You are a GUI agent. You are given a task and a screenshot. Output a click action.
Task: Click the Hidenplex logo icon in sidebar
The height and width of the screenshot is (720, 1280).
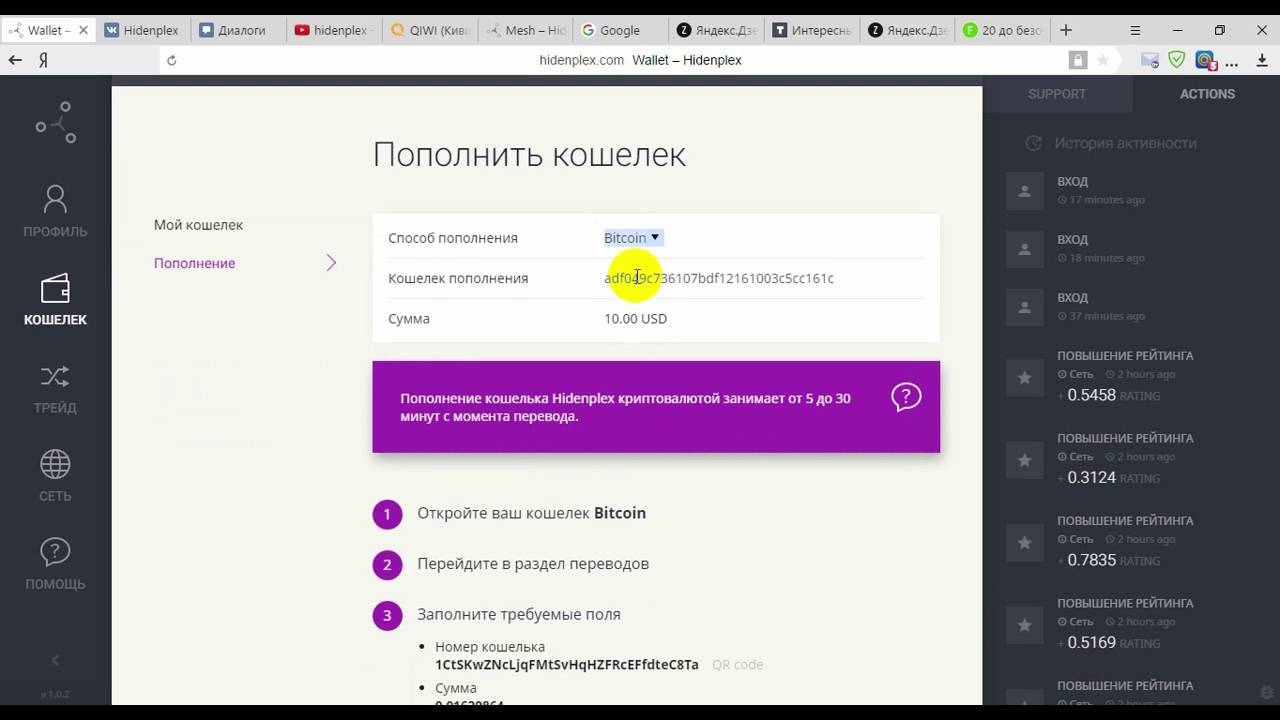click(56, 122)
